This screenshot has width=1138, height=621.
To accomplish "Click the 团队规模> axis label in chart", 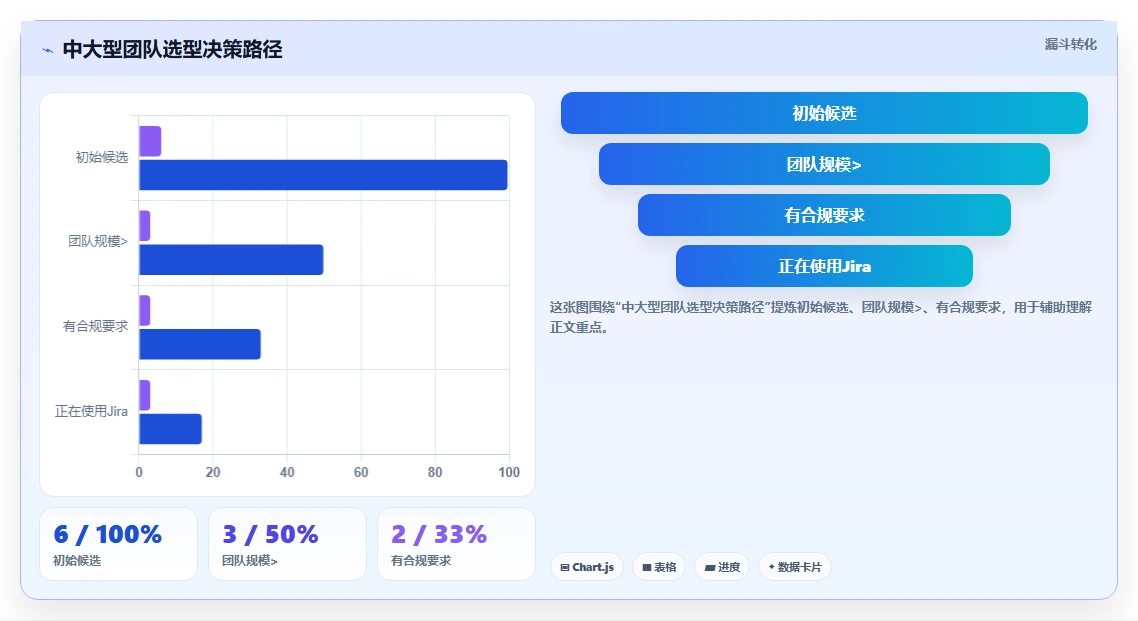I will (x=98, y=242).
